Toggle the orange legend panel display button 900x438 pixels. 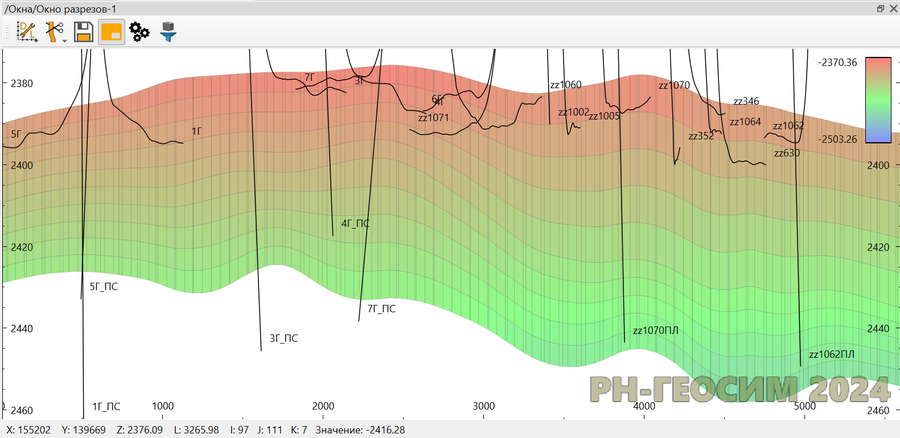[111, 31]
